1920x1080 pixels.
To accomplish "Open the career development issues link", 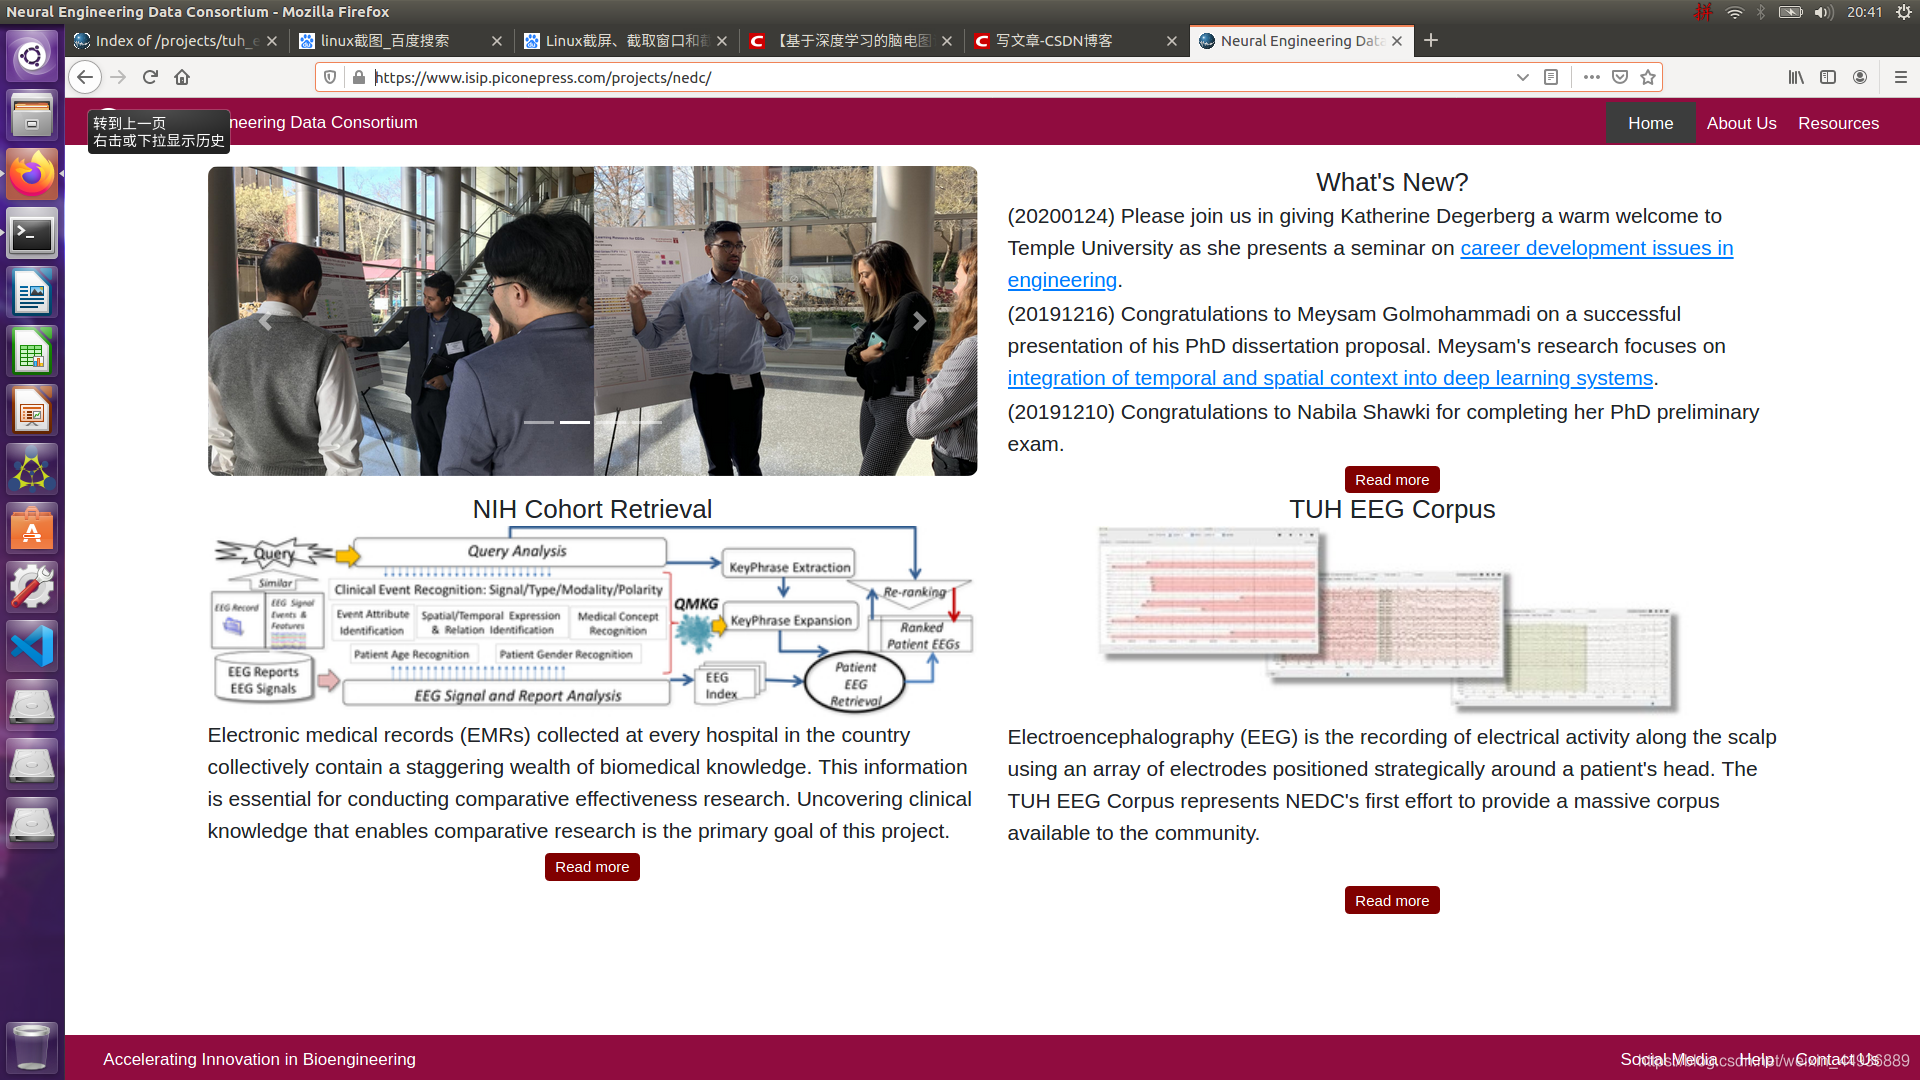I will pos(1595,248).
